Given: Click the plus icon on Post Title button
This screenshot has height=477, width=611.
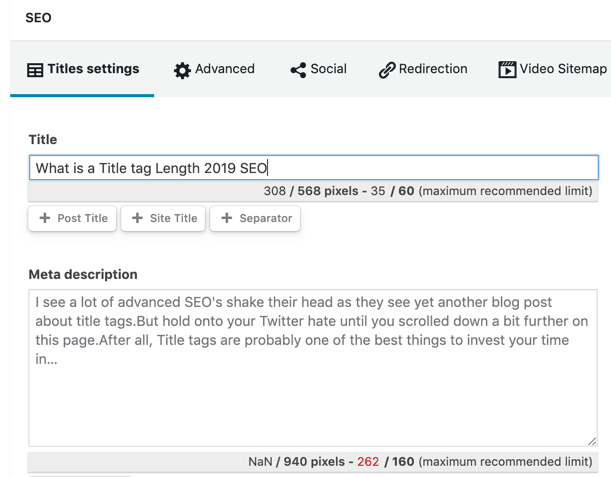Looking at the screenshot, I should tap(45, 218).
